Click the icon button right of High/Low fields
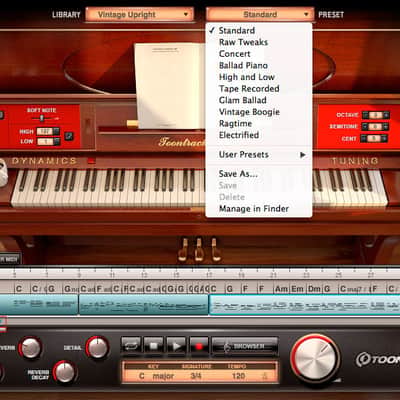This screenshot has height=400, width=400. [68, 136]
